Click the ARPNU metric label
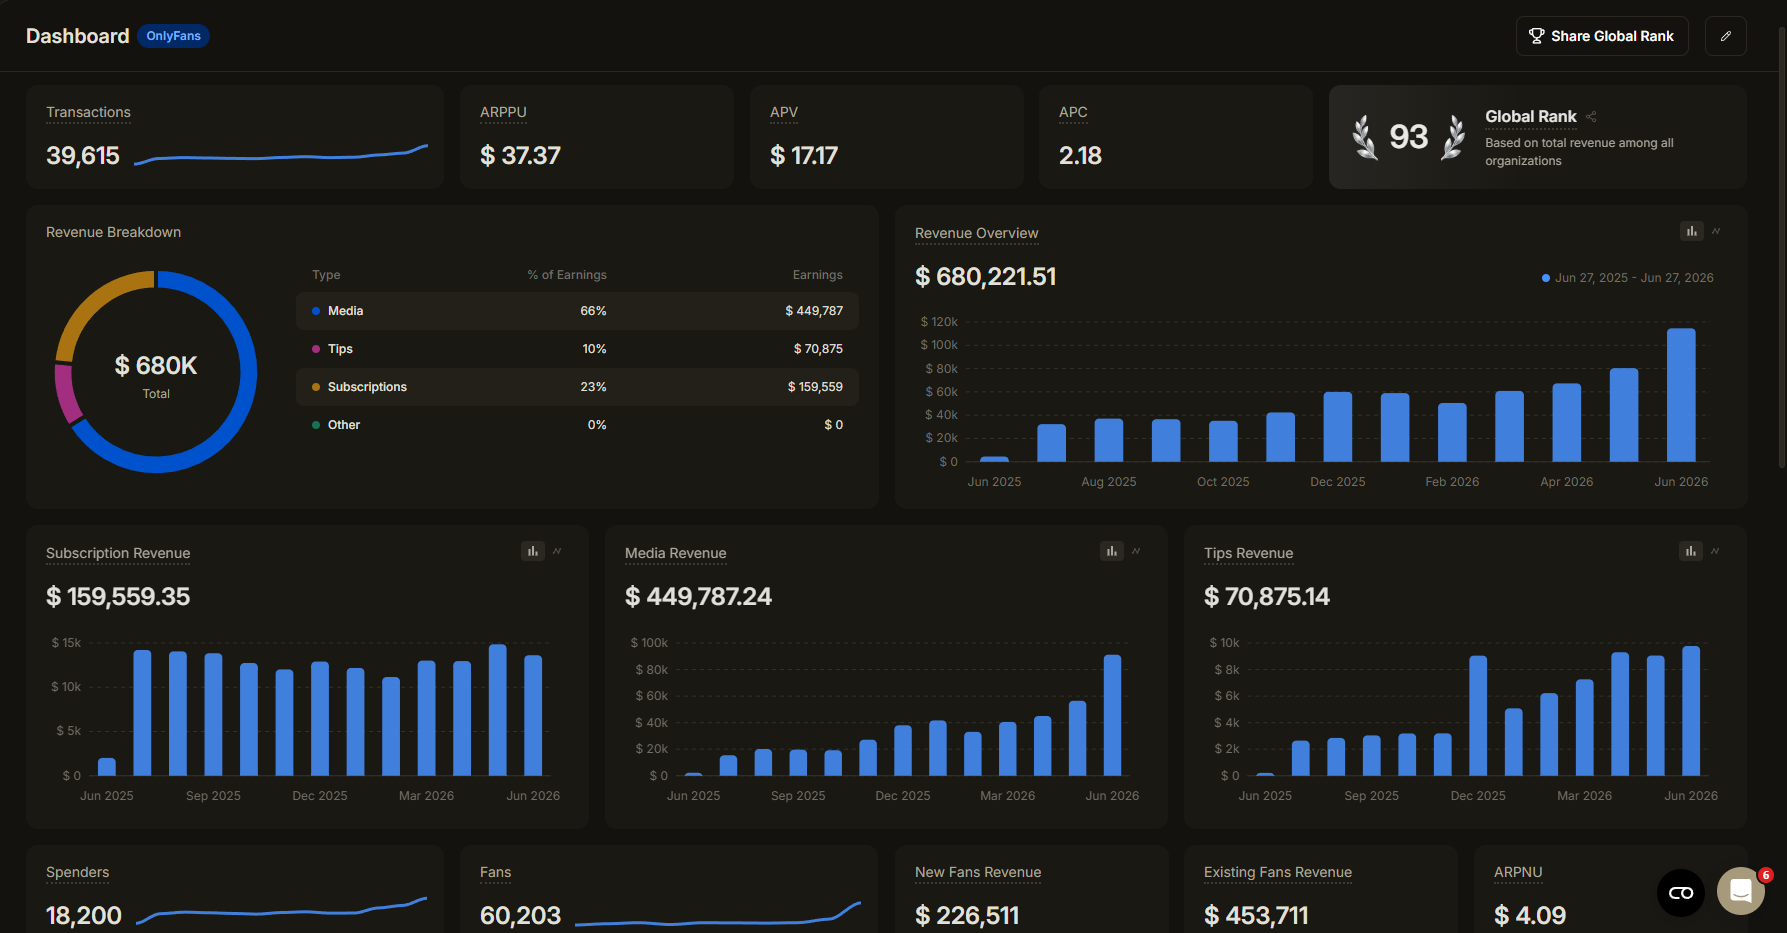1787x933 pixels. [1518, 872]
